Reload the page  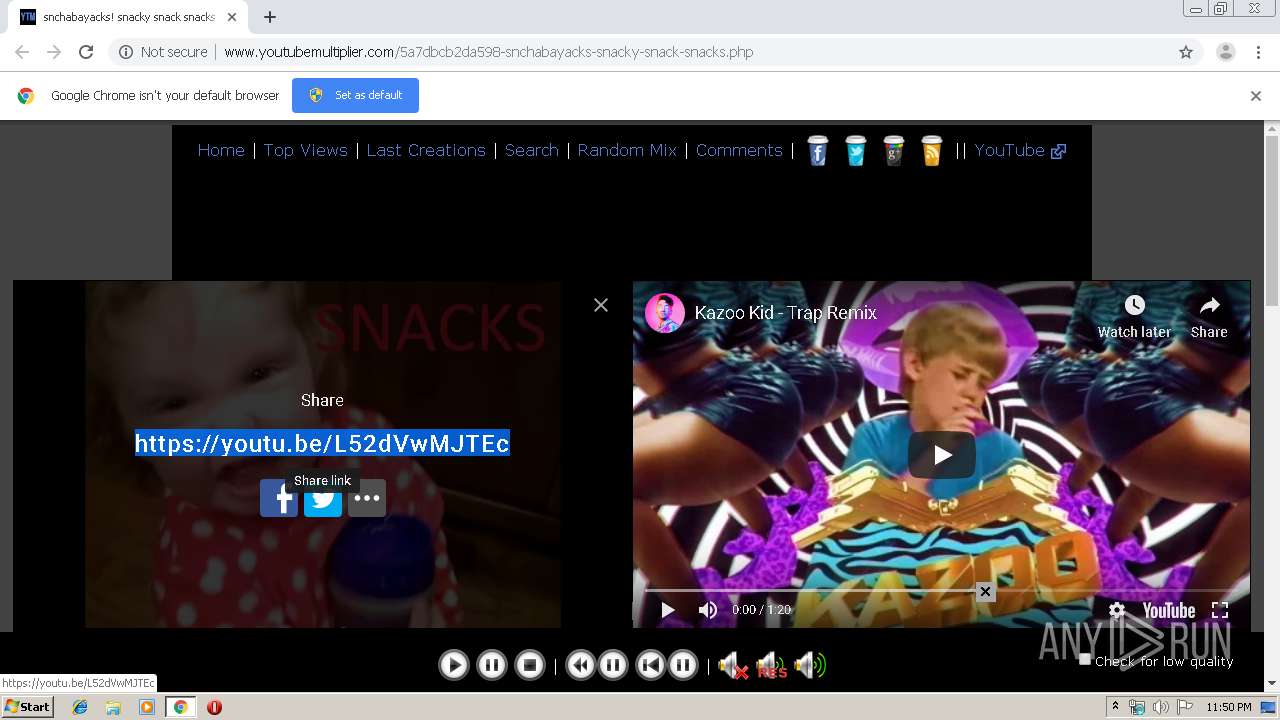coord(86,52)
